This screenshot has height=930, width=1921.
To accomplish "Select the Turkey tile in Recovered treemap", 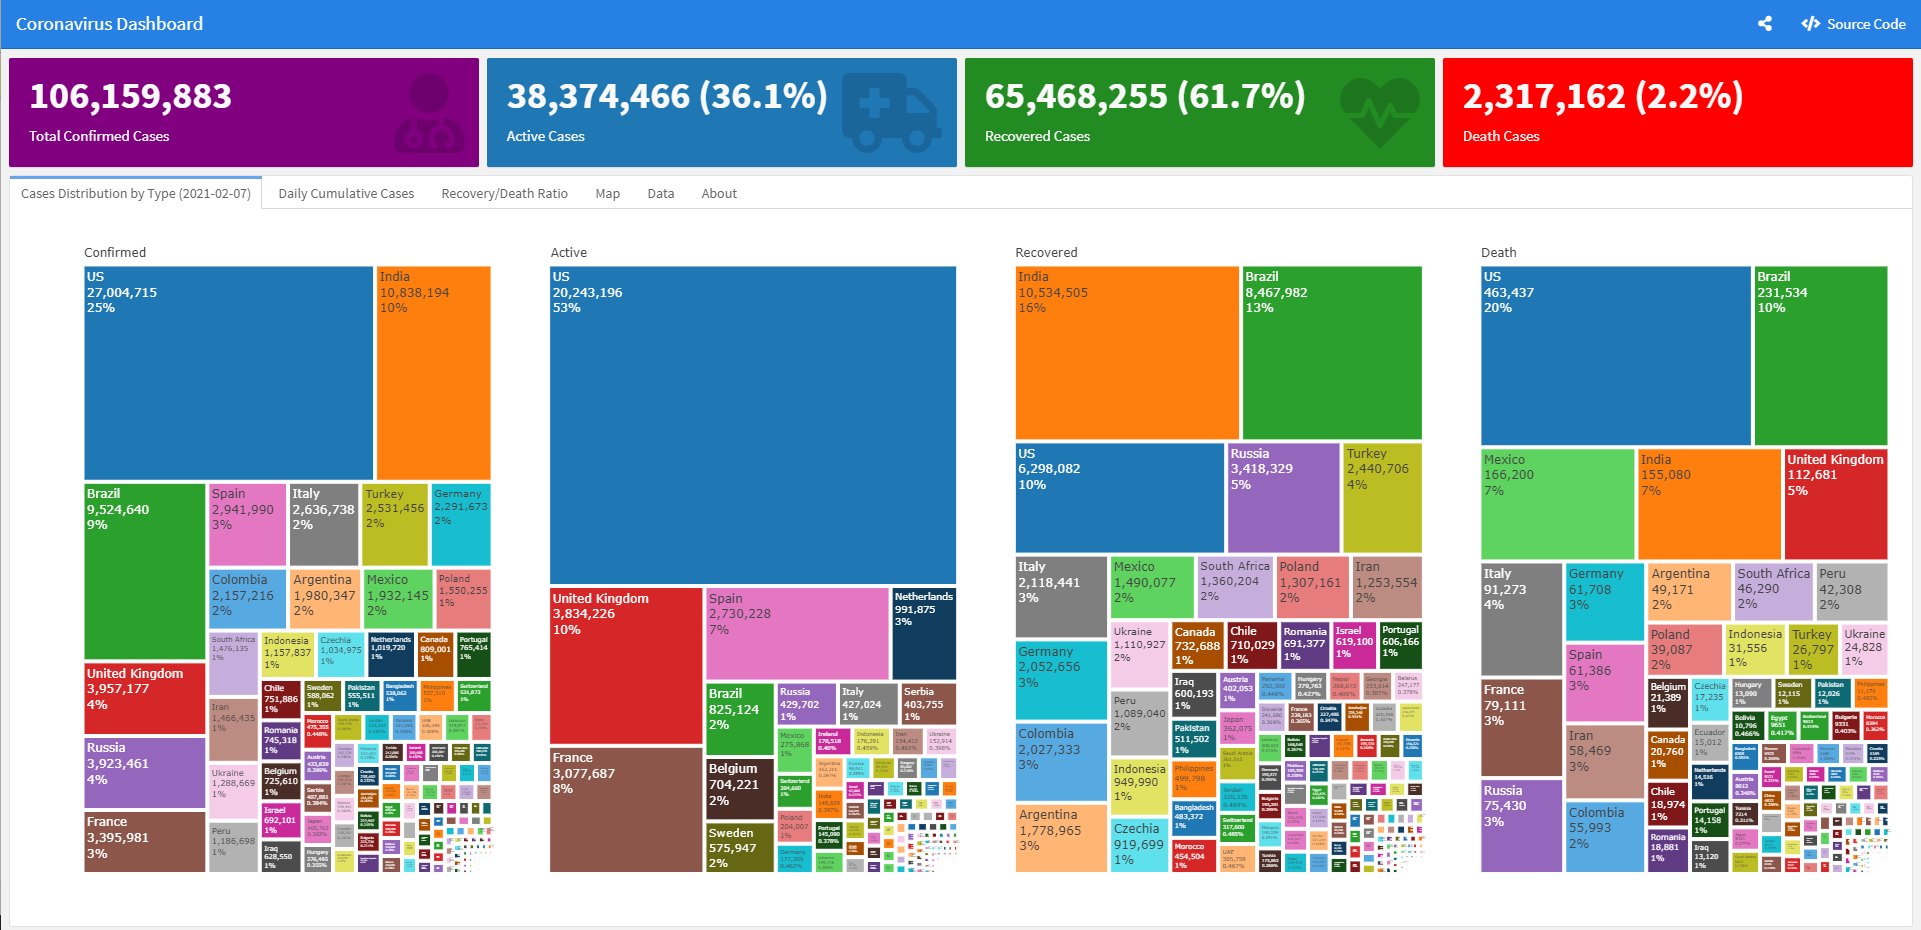I will [1381, 497].
